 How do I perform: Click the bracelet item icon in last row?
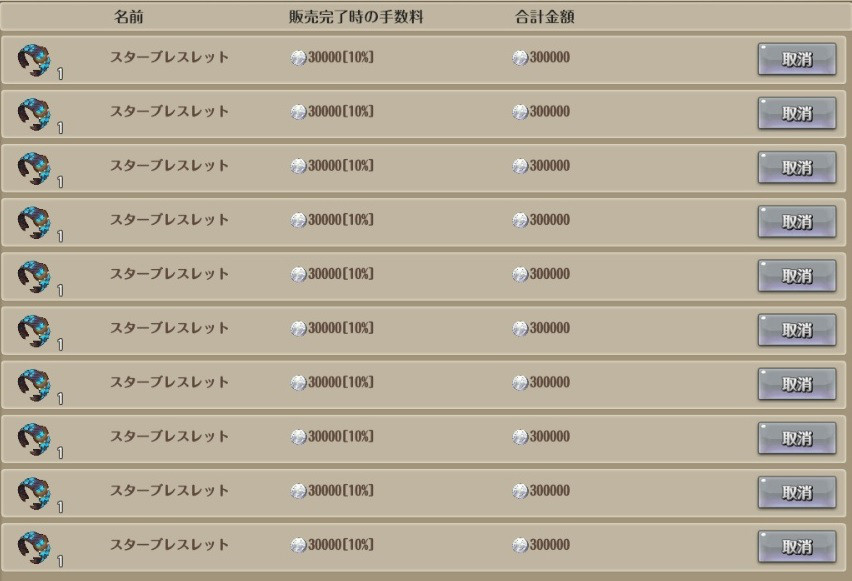(34, 548)
